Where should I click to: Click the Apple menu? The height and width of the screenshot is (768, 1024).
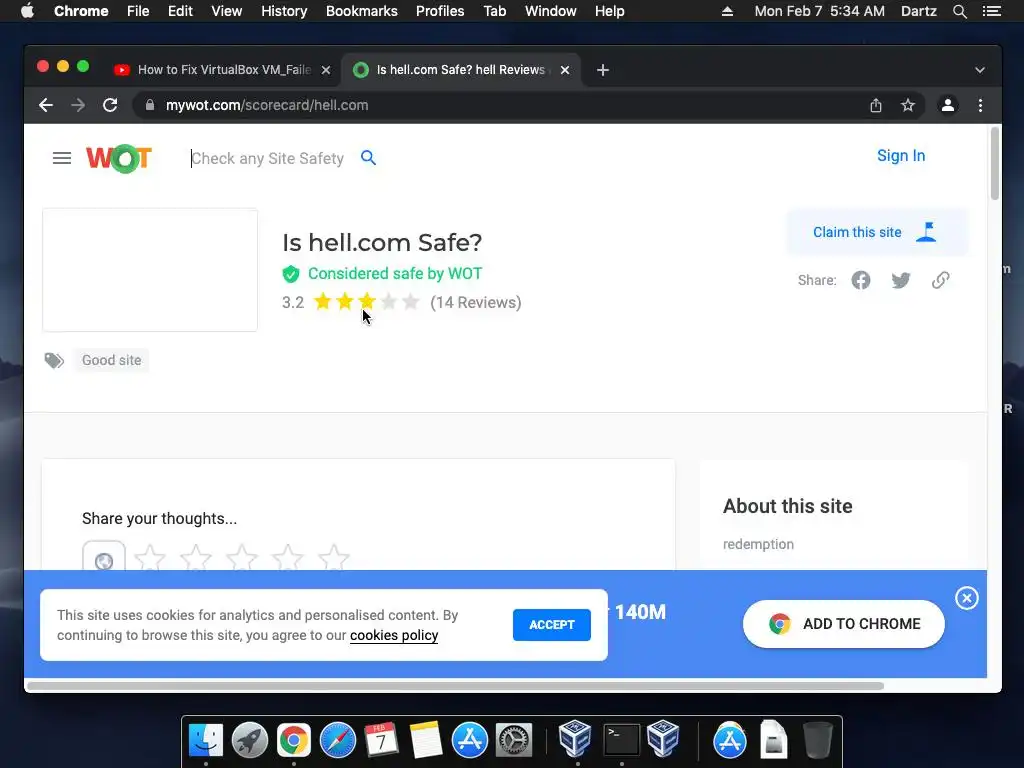click(27, 11)
